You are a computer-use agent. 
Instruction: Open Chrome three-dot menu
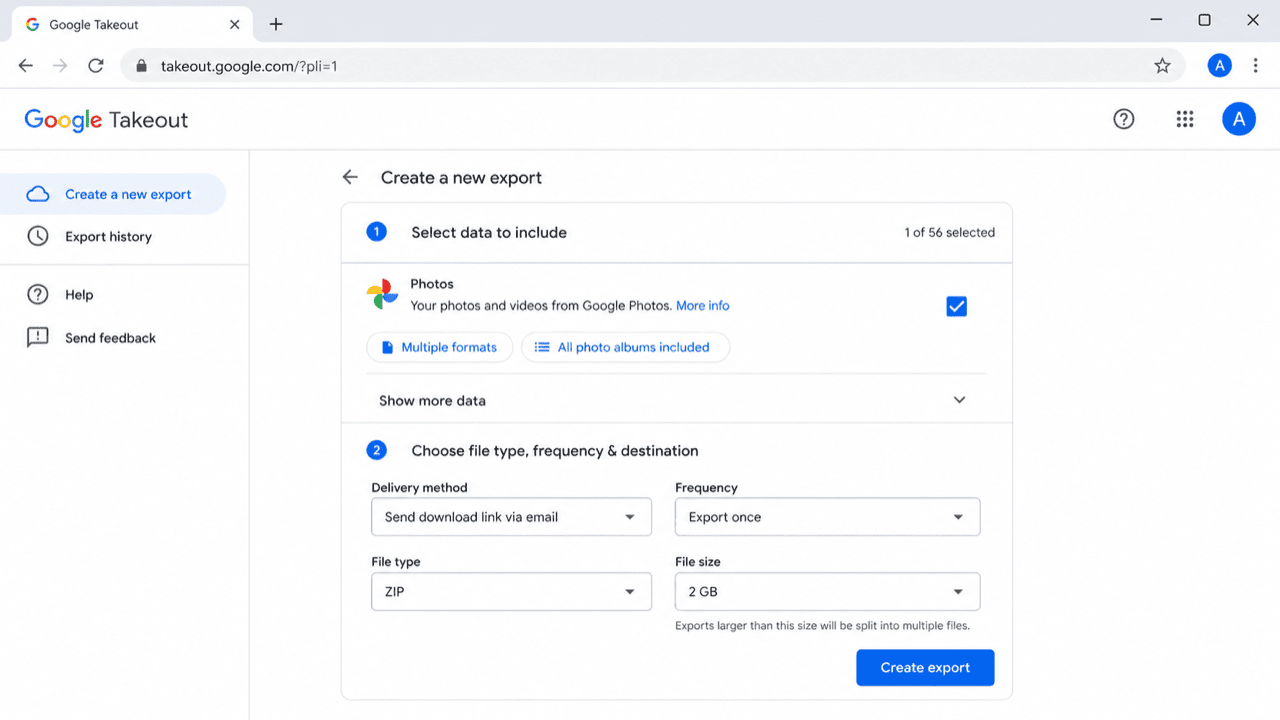[1256, 66]
